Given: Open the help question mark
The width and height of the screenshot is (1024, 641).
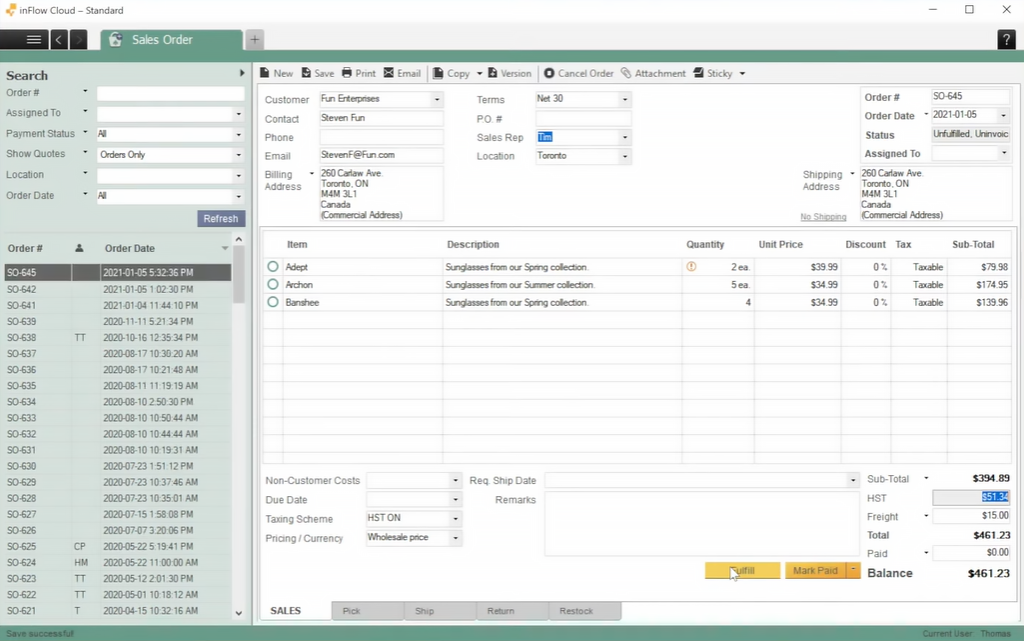Looking at the screenshot, I should pos(1006,40).
